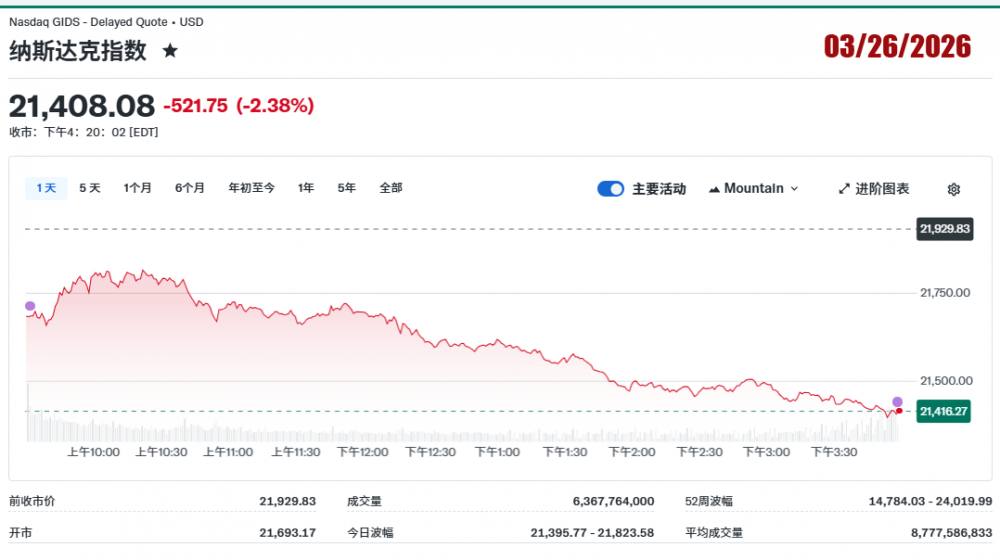Toggle the 主要活动 switch off
The width and height of the screenshot is (1000, 560).
click(x=610, y=189)
